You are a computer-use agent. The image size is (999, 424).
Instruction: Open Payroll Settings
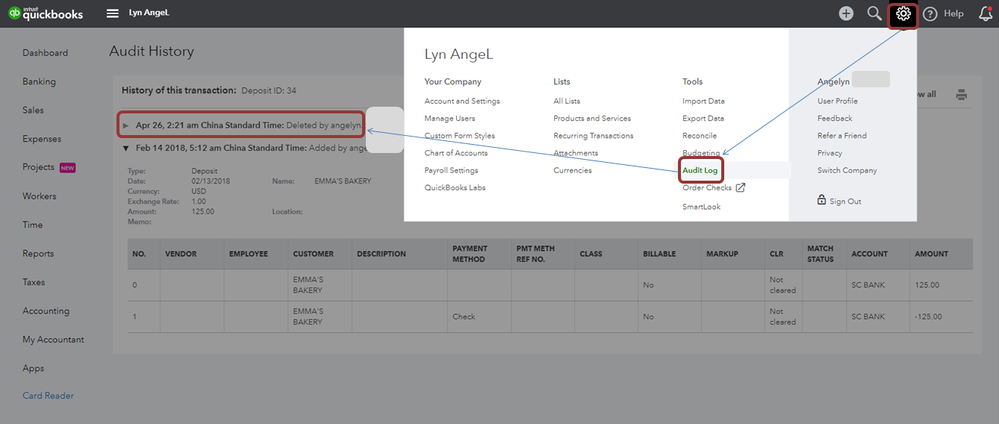(451, 170)
